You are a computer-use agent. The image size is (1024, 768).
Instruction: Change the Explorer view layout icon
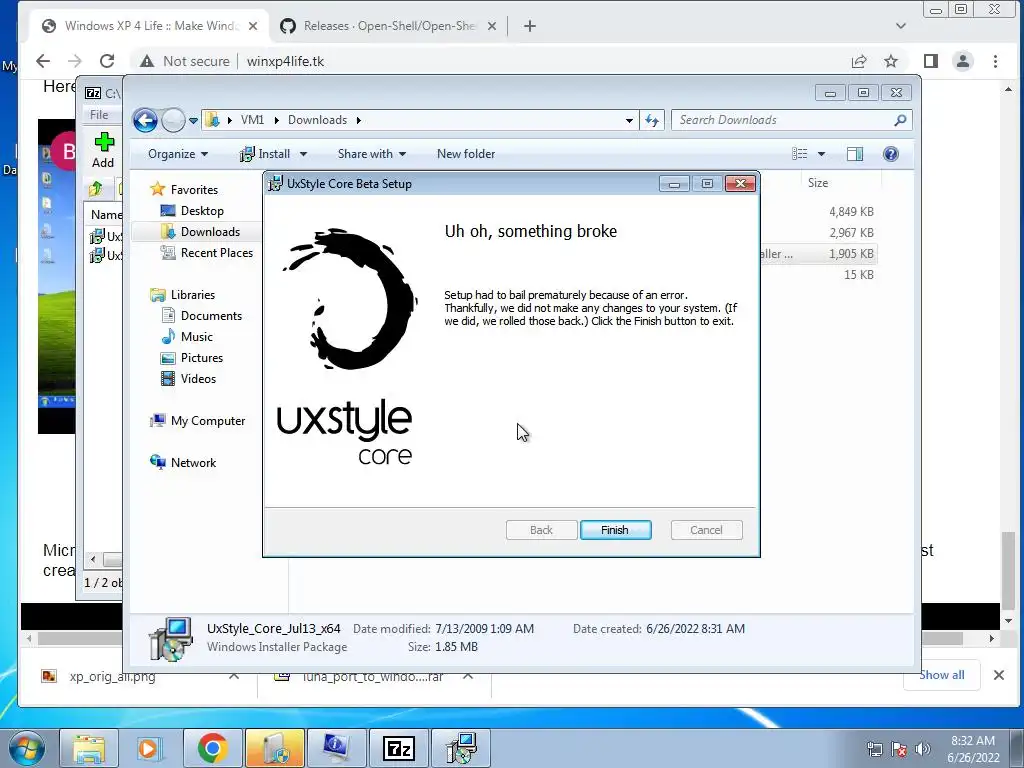coord(800,154)
